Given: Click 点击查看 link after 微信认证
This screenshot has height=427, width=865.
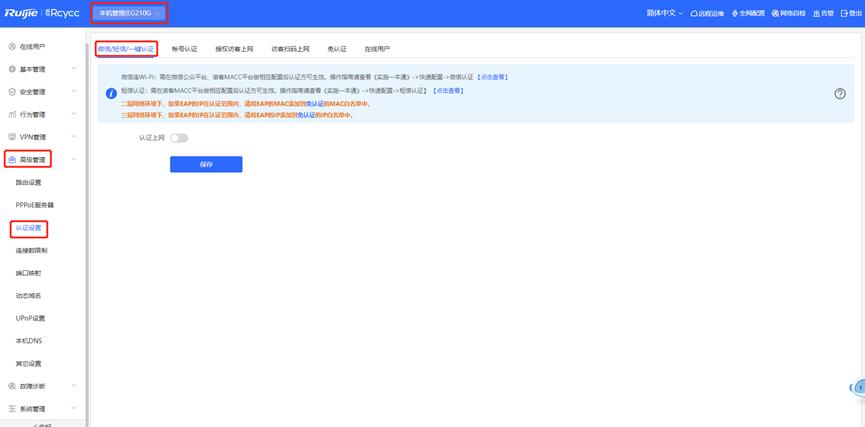Looking at the screenshot, I should click(493, 77).
